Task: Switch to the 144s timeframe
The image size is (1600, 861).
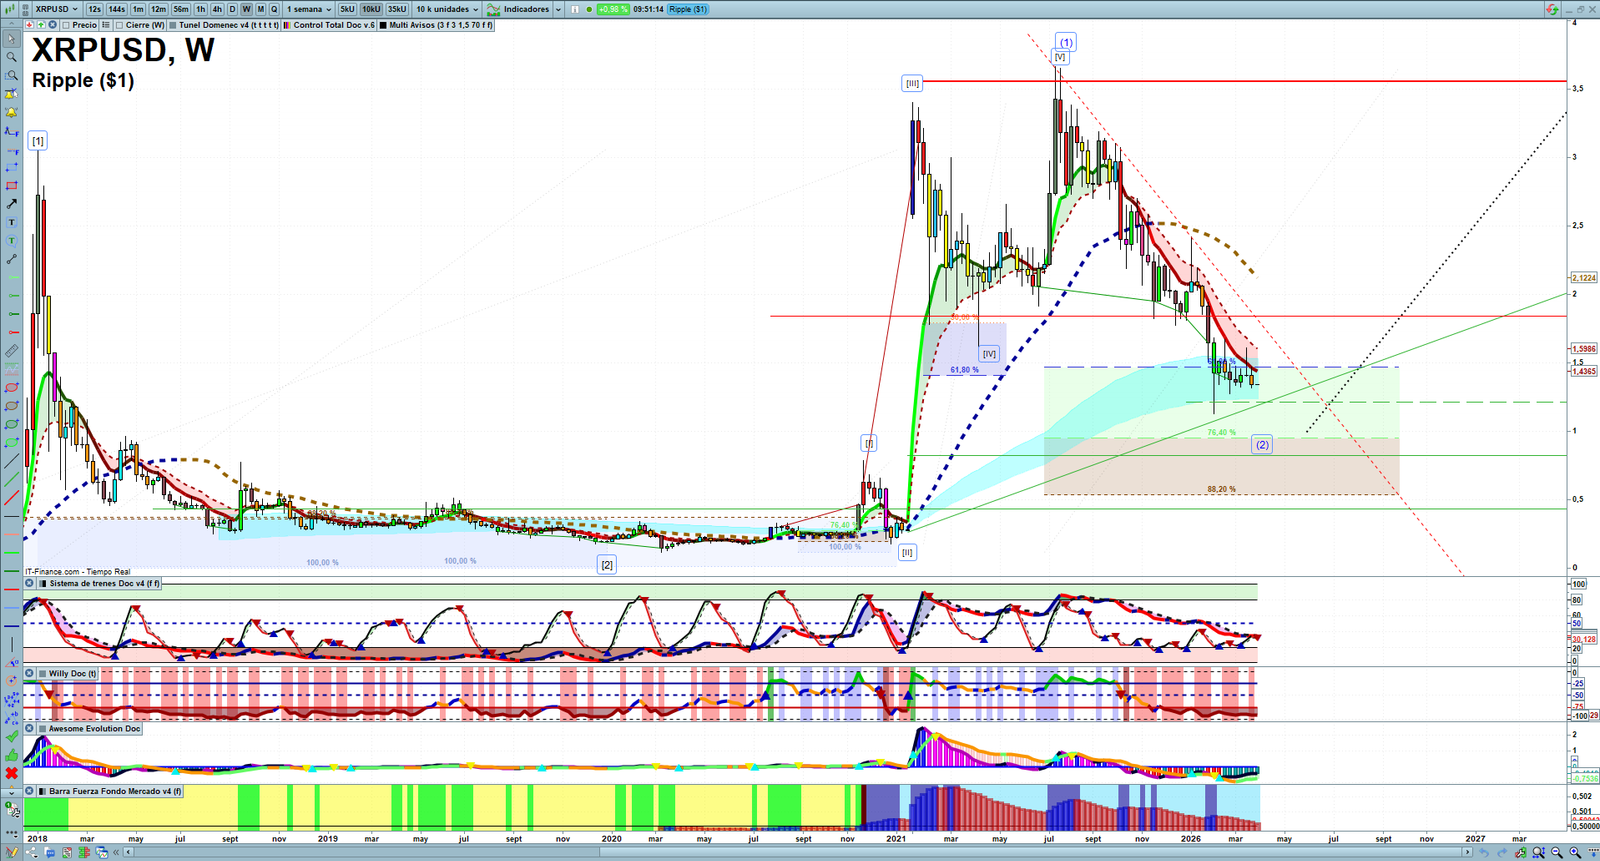Action: point(117,9)
